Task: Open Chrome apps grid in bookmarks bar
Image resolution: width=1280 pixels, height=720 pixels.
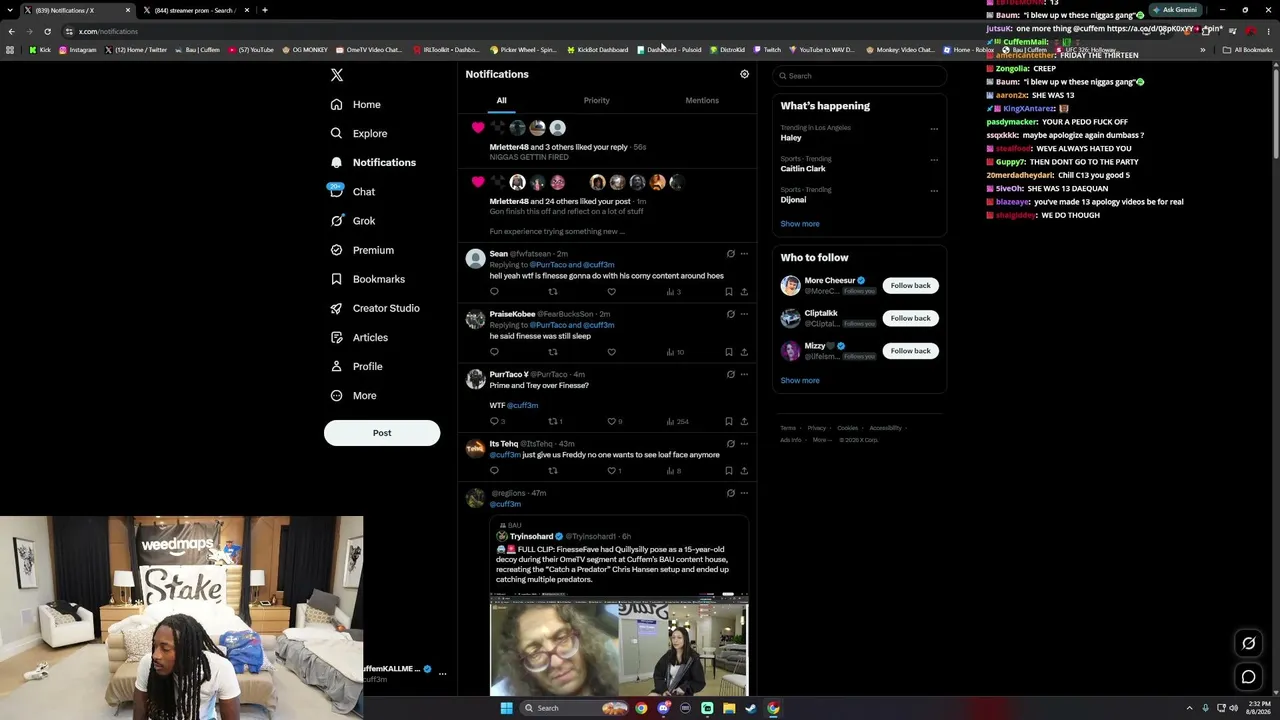Action: point(10,49)
